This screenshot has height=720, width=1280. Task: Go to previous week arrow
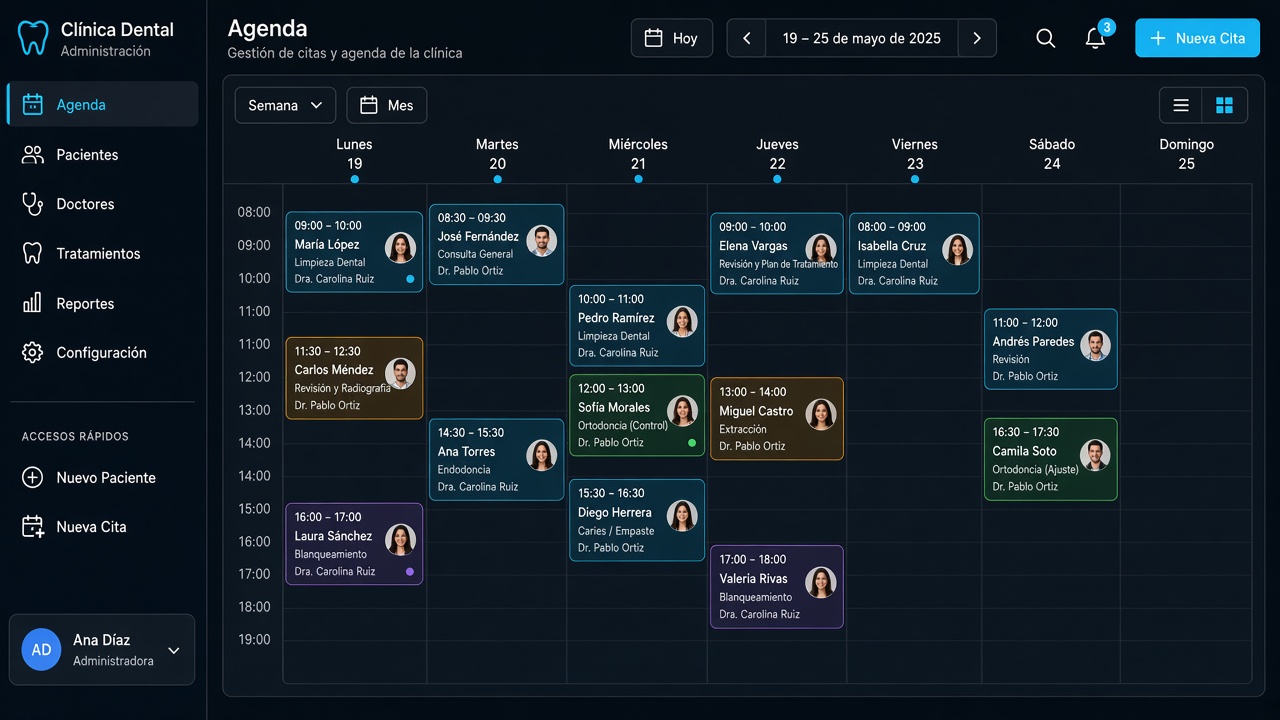coord(746,38)
